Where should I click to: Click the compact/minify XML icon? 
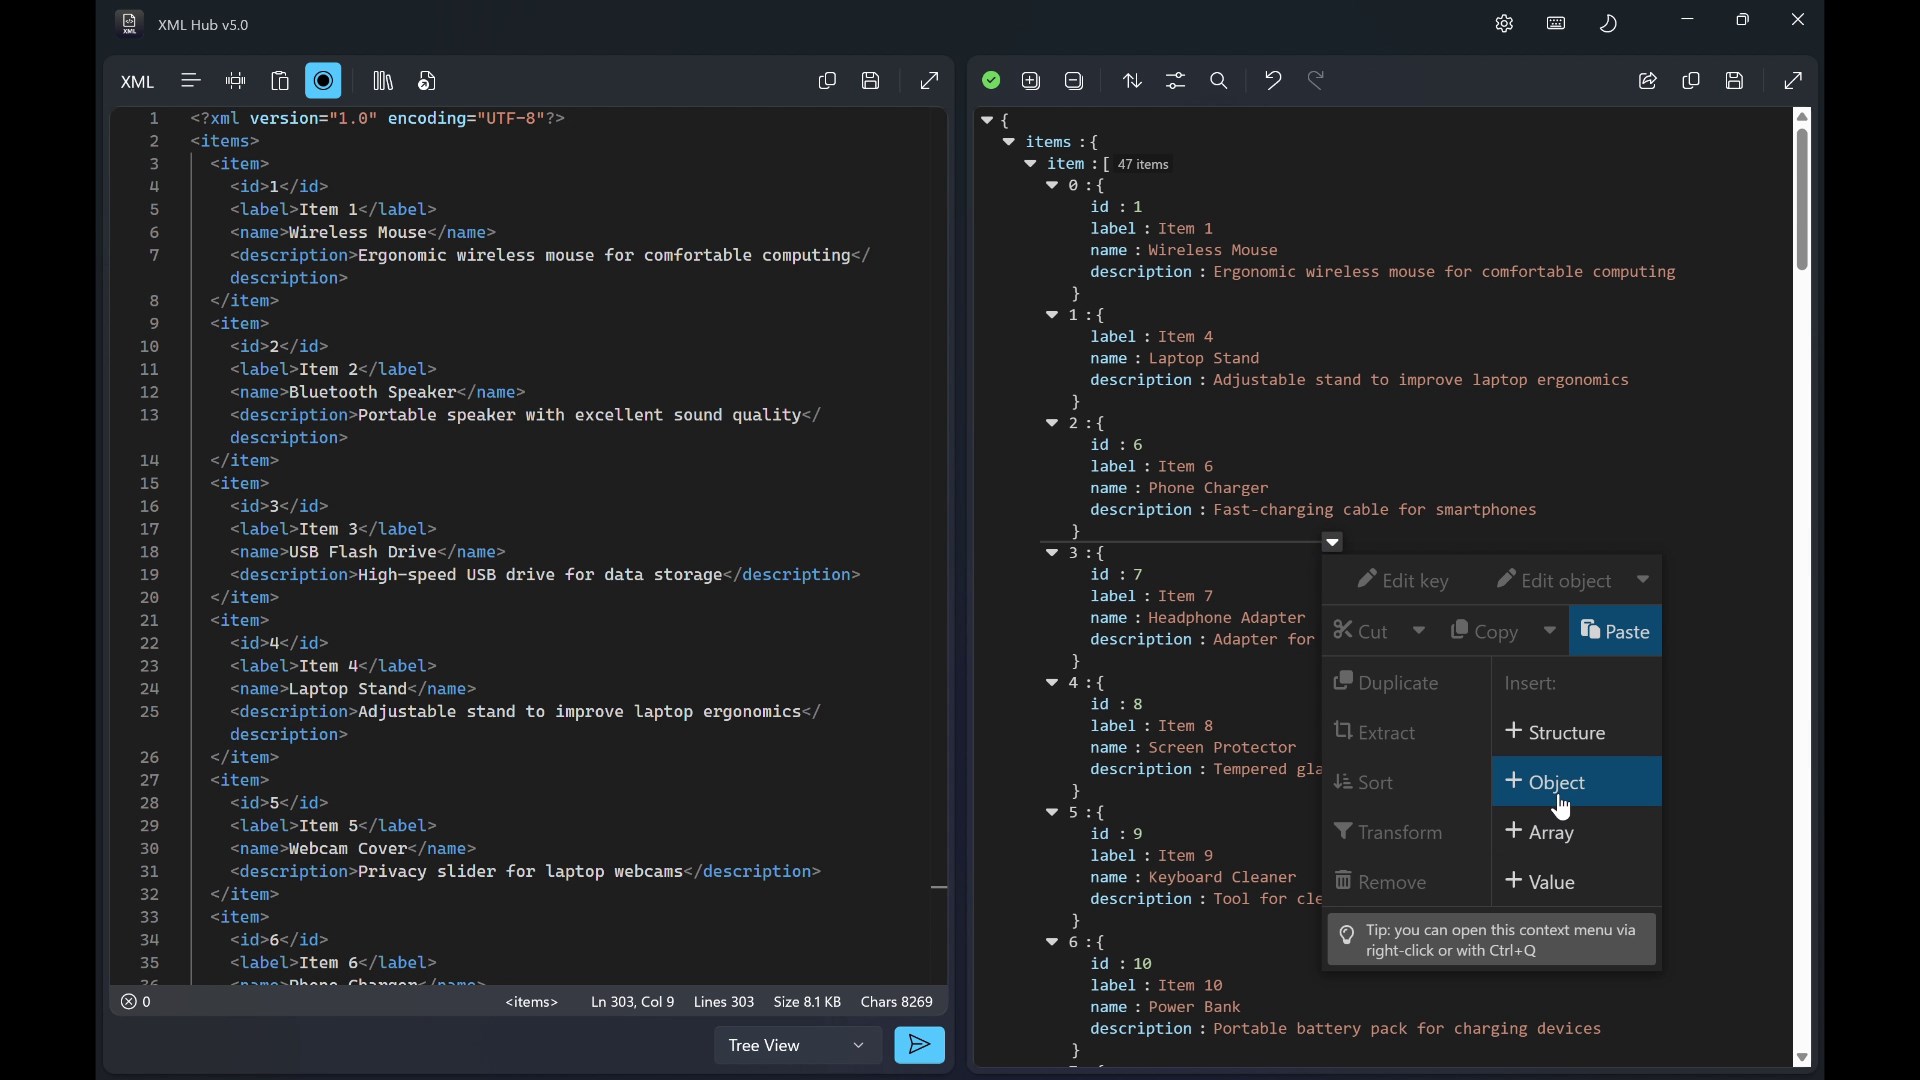pyautogui.click(x=236, y=81)
